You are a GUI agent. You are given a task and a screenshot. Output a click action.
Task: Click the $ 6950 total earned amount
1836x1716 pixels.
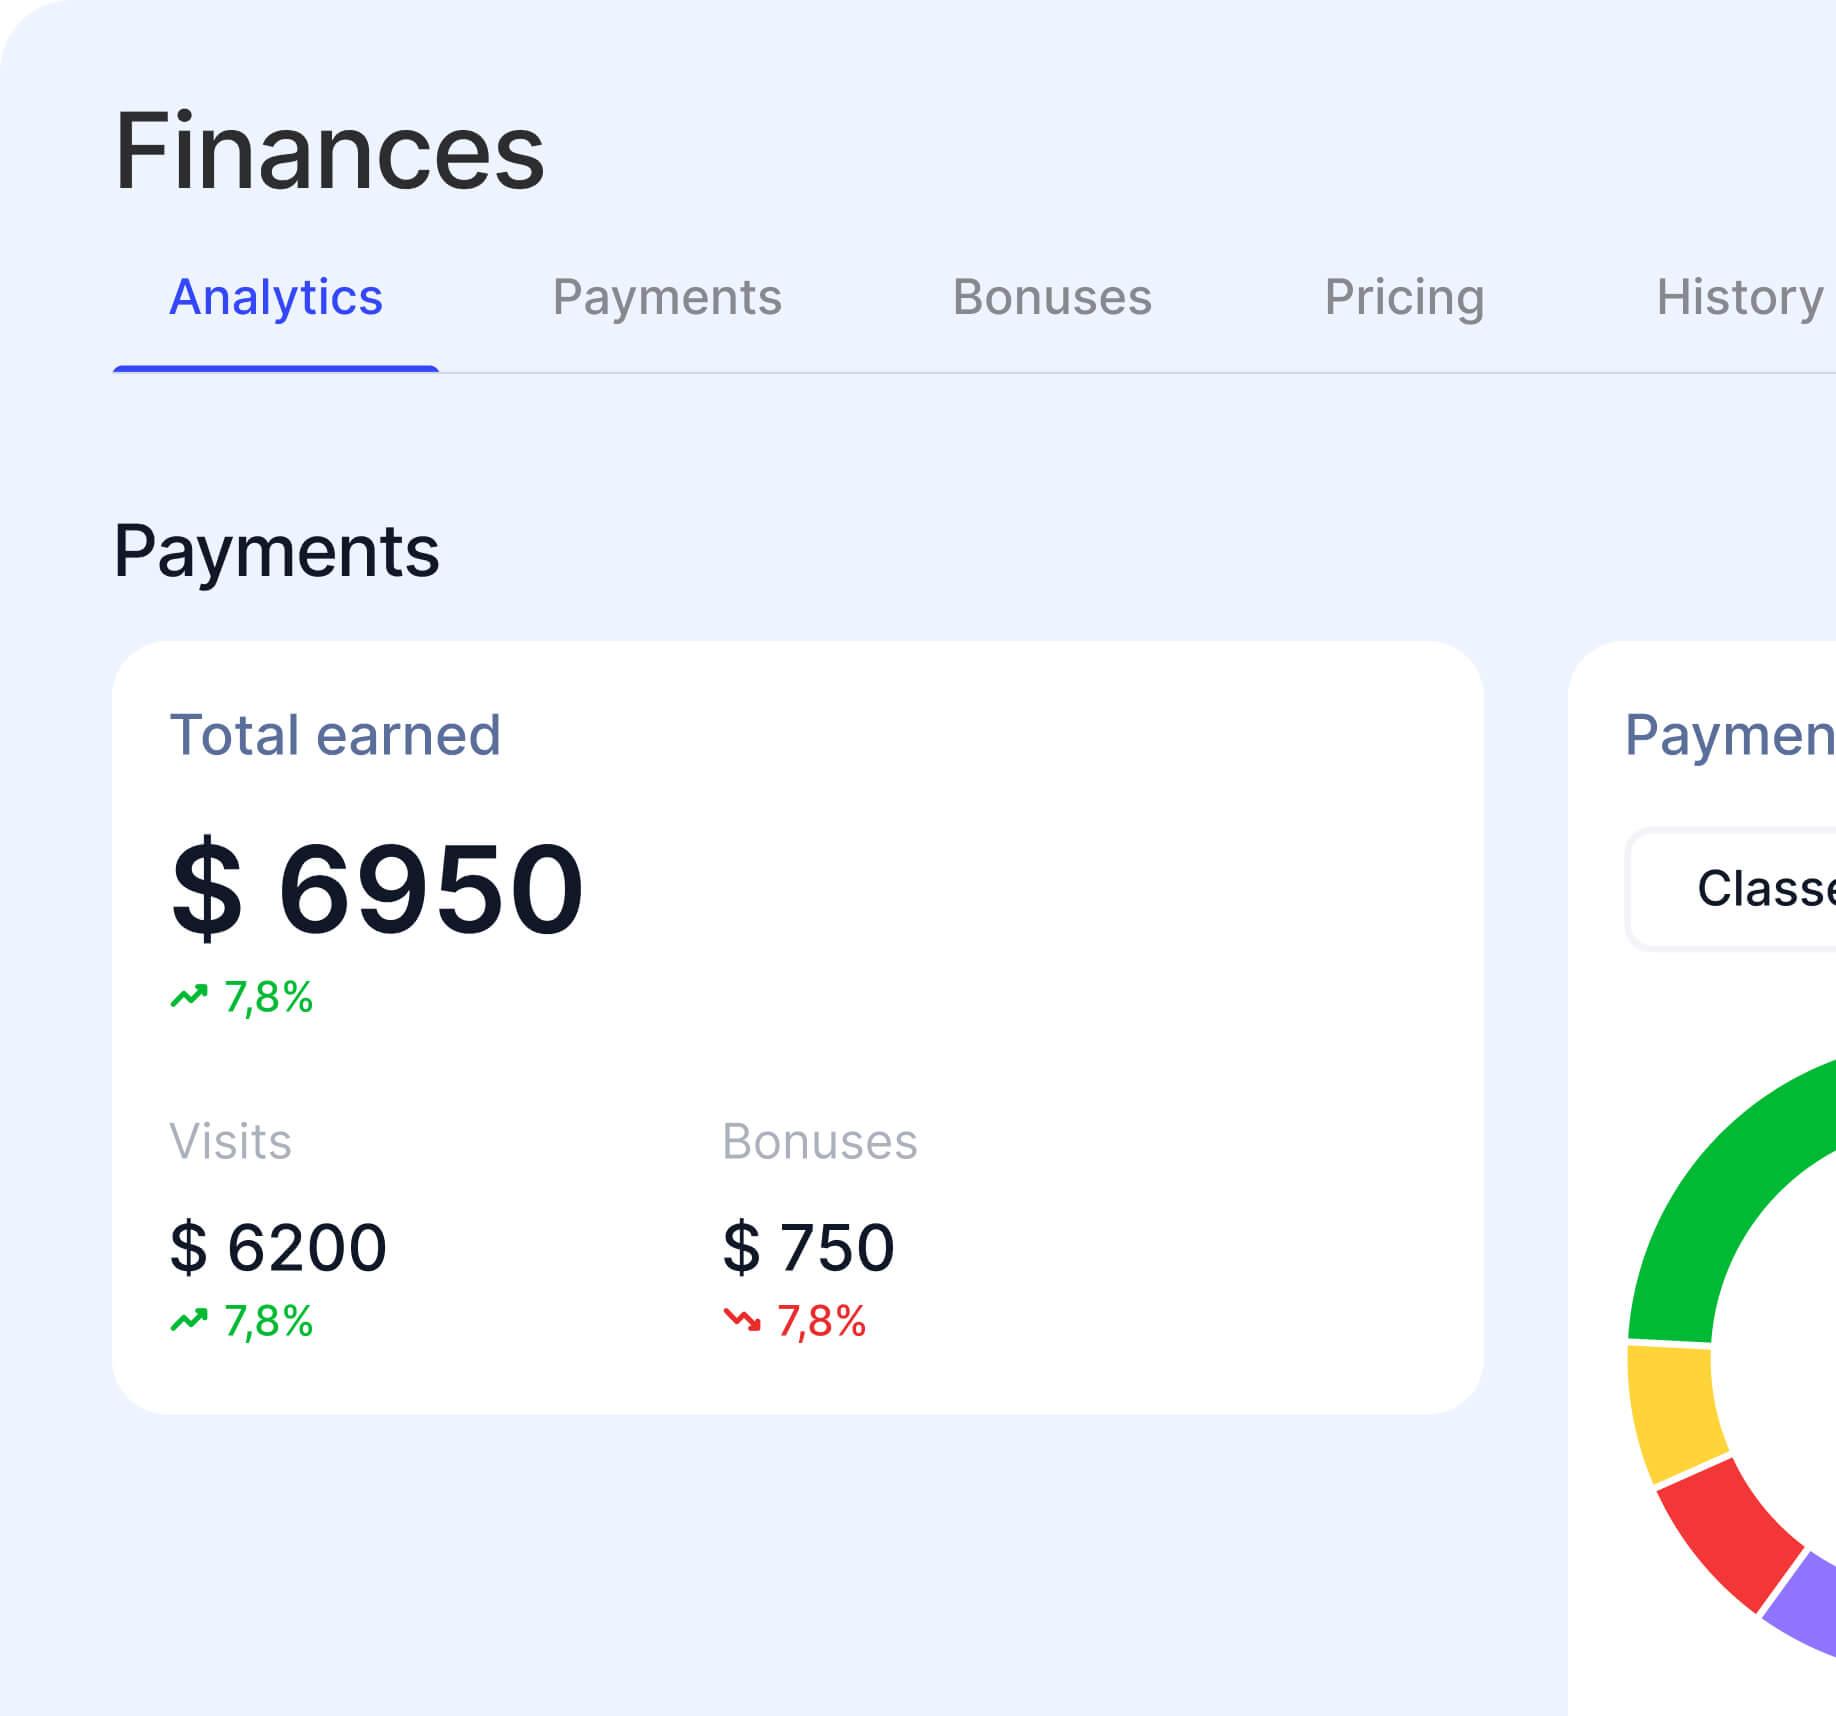point(377,889)
